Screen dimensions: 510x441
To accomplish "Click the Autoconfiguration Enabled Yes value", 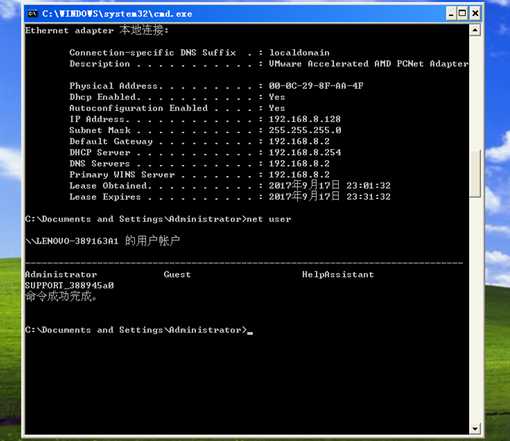I will tap(277, 108).
